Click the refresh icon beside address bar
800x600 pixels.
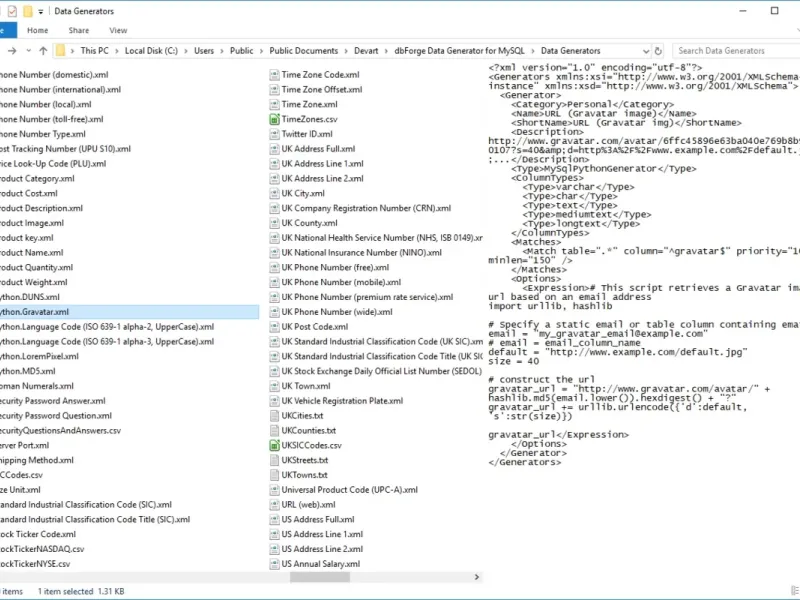pyautogui.click(x=658, y=51)
